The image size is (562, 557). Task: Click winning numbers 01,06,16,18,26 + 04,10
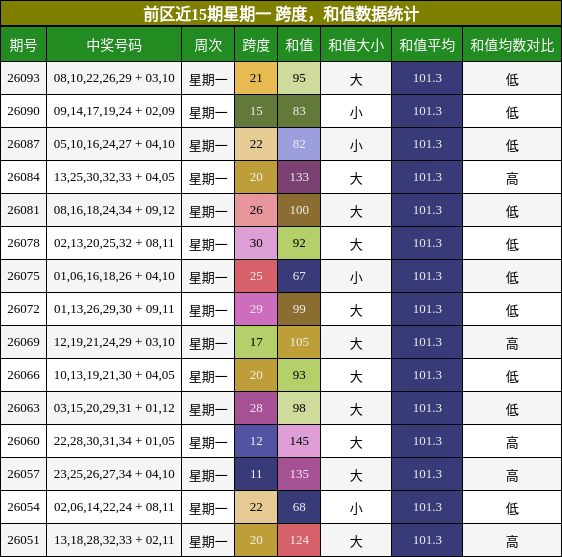point(114,276)
